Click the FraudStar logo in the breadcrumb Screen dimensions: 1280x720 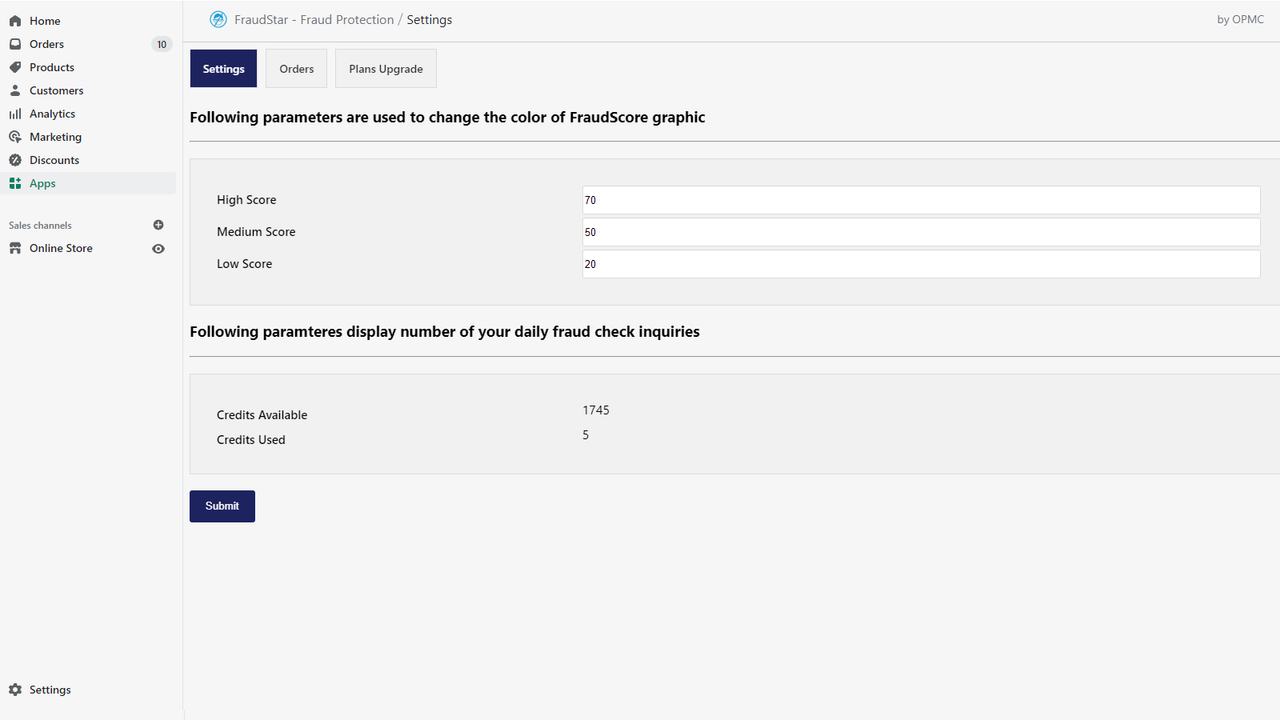point(218,19)
